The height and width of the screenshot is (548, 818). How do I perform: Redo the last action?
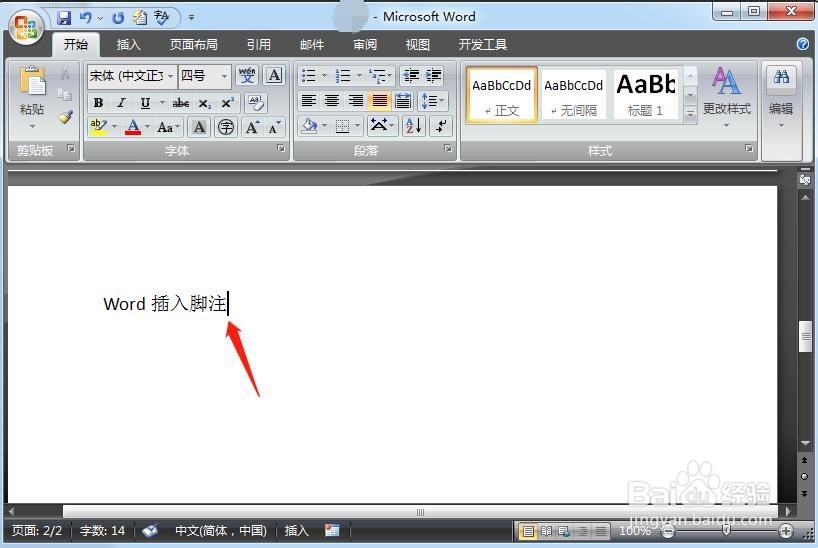[x=118, y=18]
